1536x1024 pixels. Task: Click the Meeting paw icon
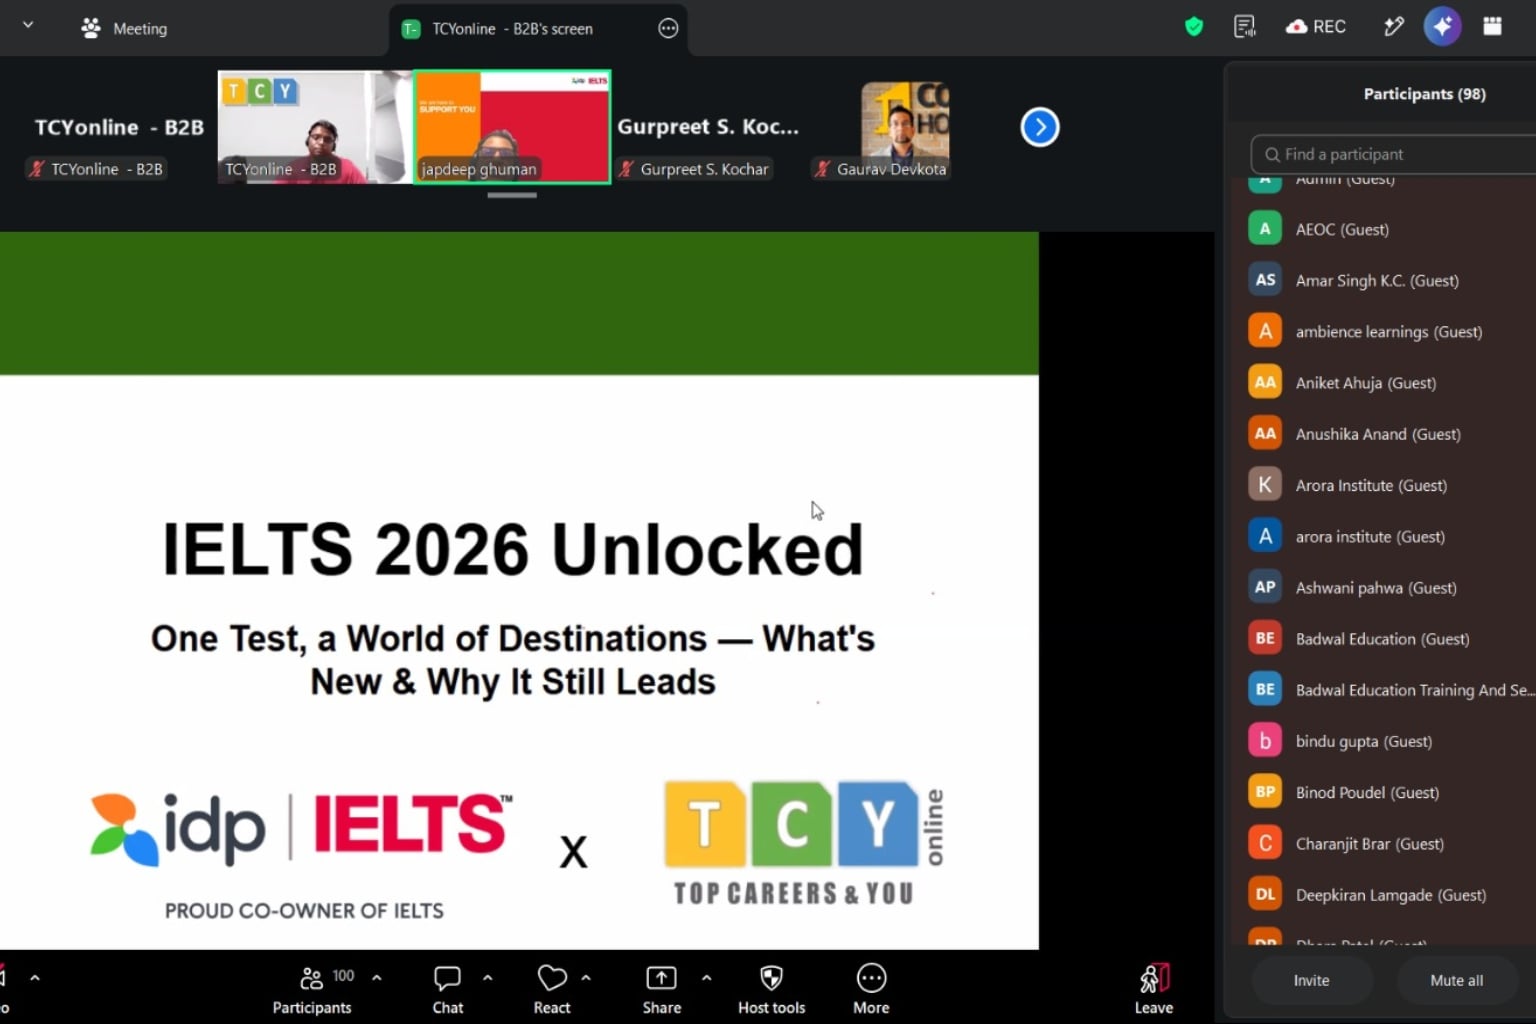(91, 28)
